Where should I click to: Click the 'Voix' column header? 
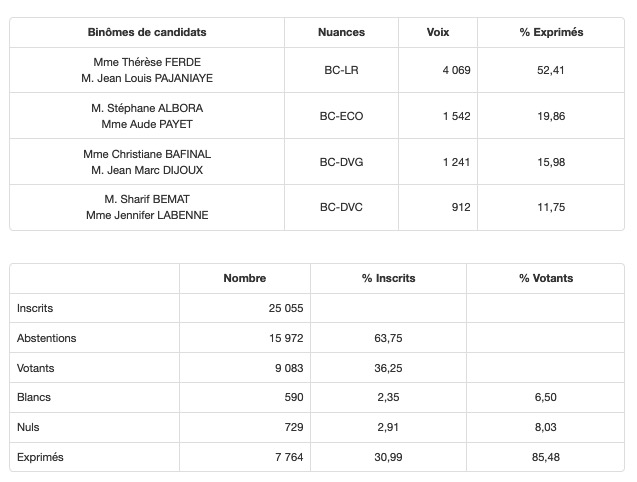point(438,32)
